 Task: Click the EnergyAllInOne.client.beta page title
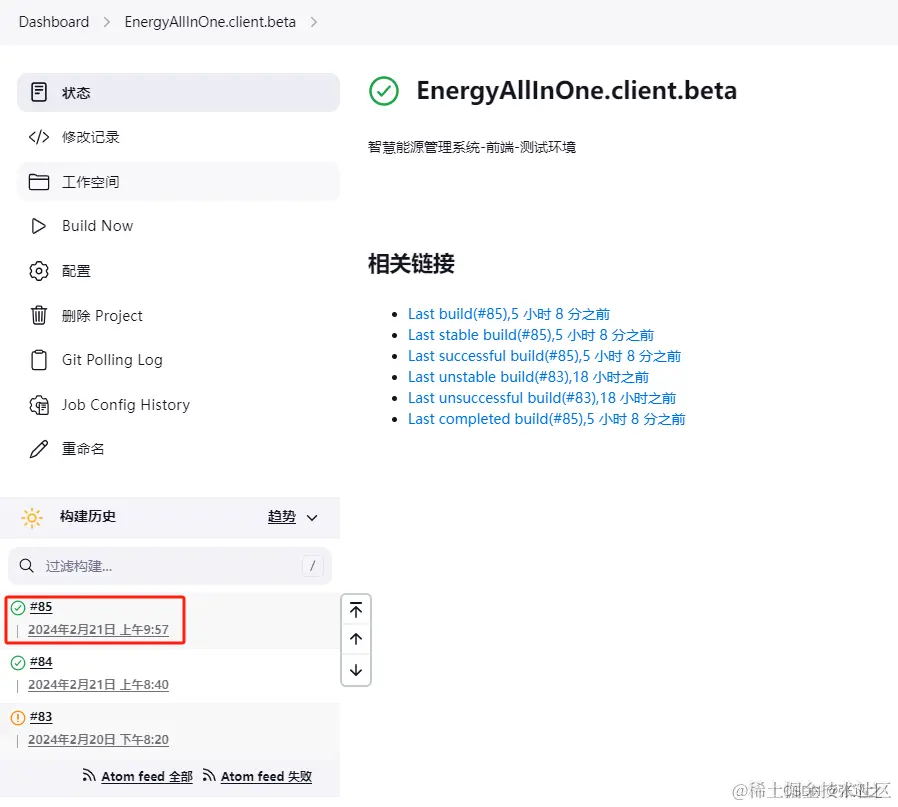click(576, 91)
